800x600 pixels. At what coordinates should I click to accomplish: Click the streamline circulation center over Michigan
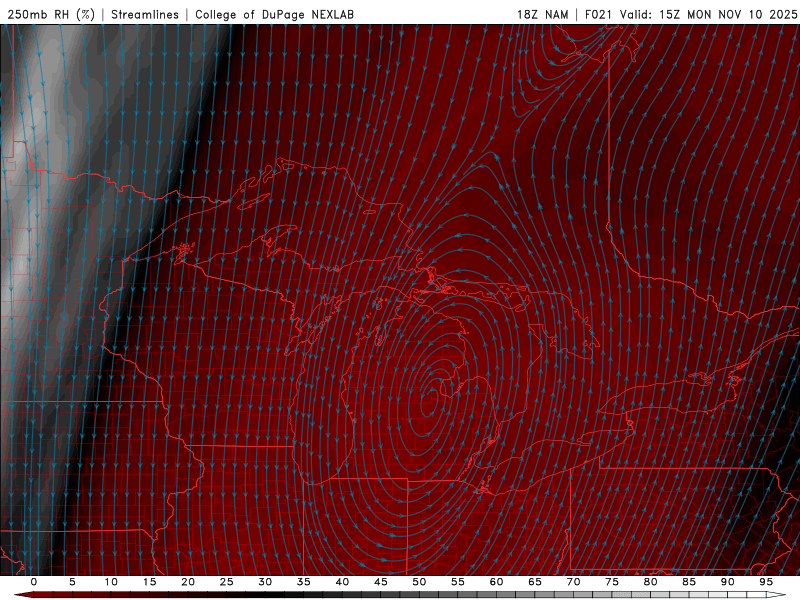point(430,401)
